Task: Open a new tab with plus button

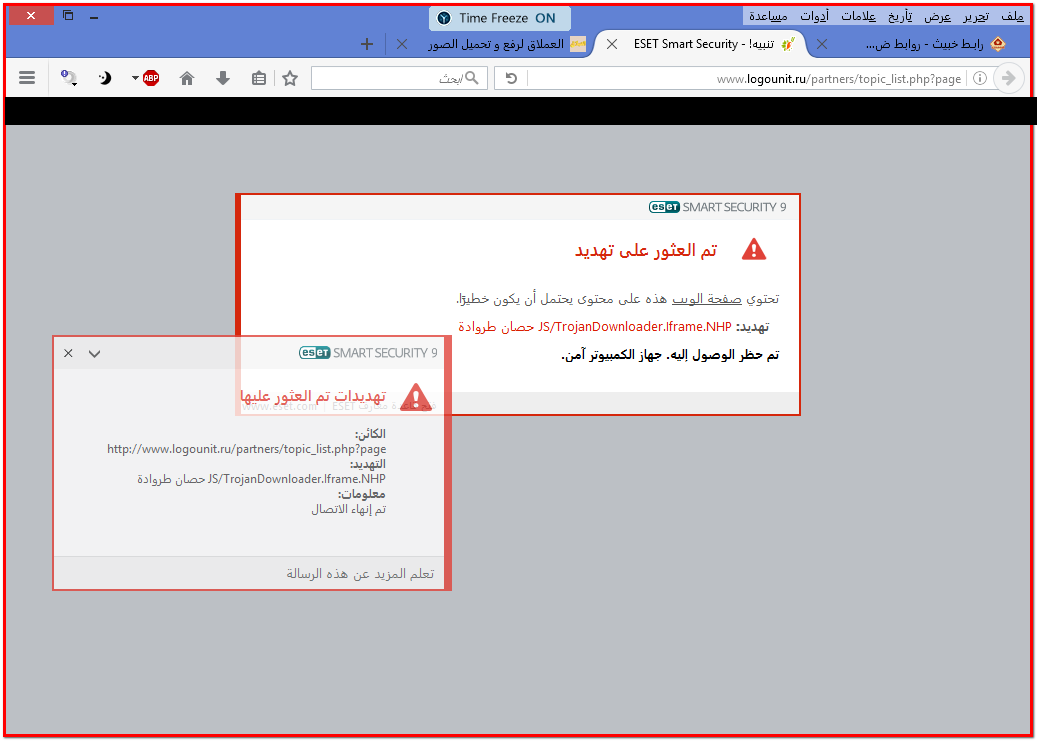Action: (x=367, y=44)
